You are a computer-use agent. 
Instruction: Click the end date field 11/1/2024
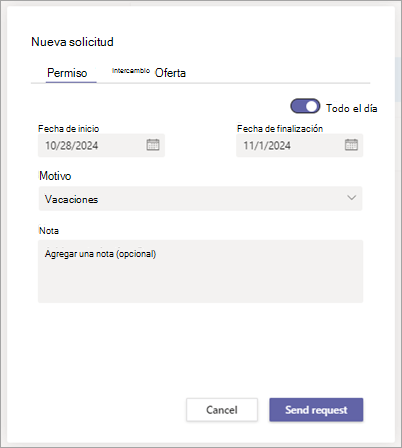point(299,145)
